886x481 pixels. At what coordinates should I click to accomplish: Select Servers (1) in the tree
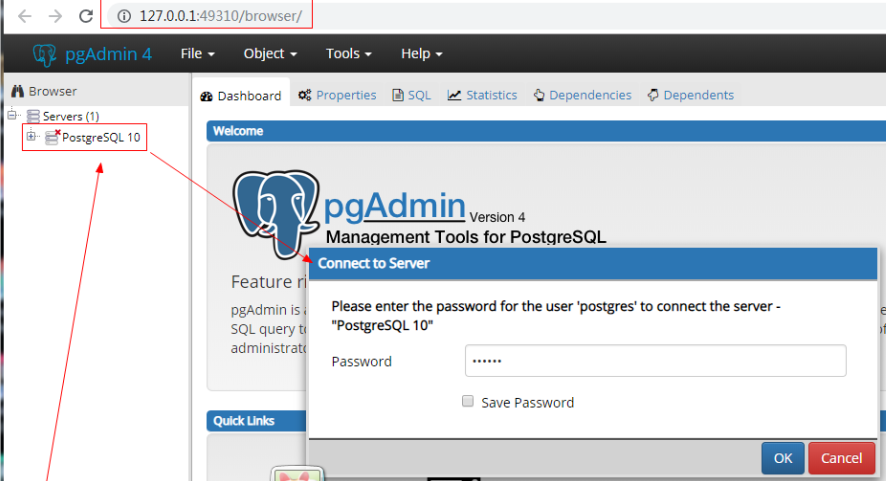(71, 116)
